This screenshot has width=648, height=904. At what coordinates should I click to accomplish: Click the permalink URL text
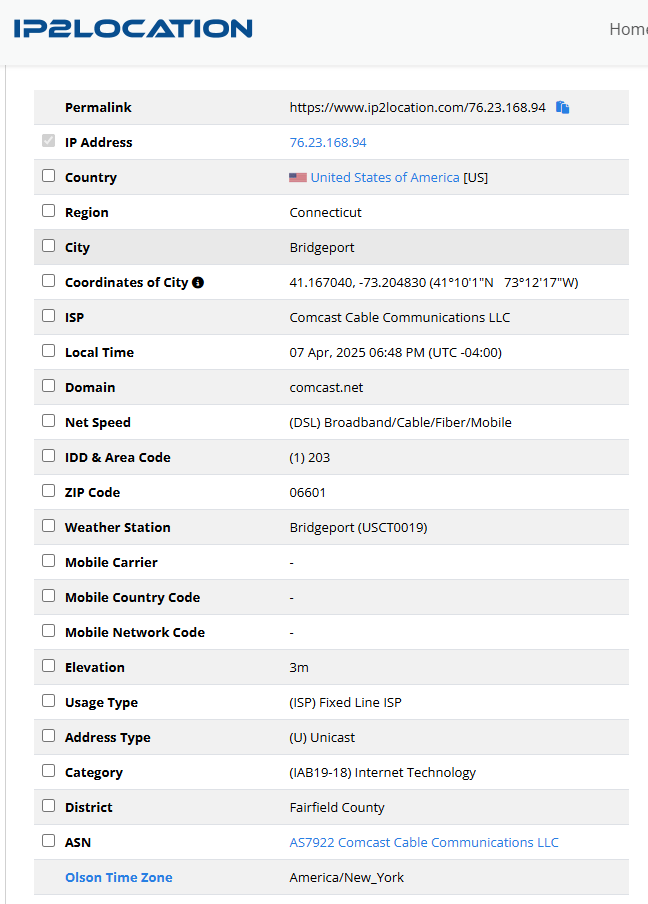417,107
